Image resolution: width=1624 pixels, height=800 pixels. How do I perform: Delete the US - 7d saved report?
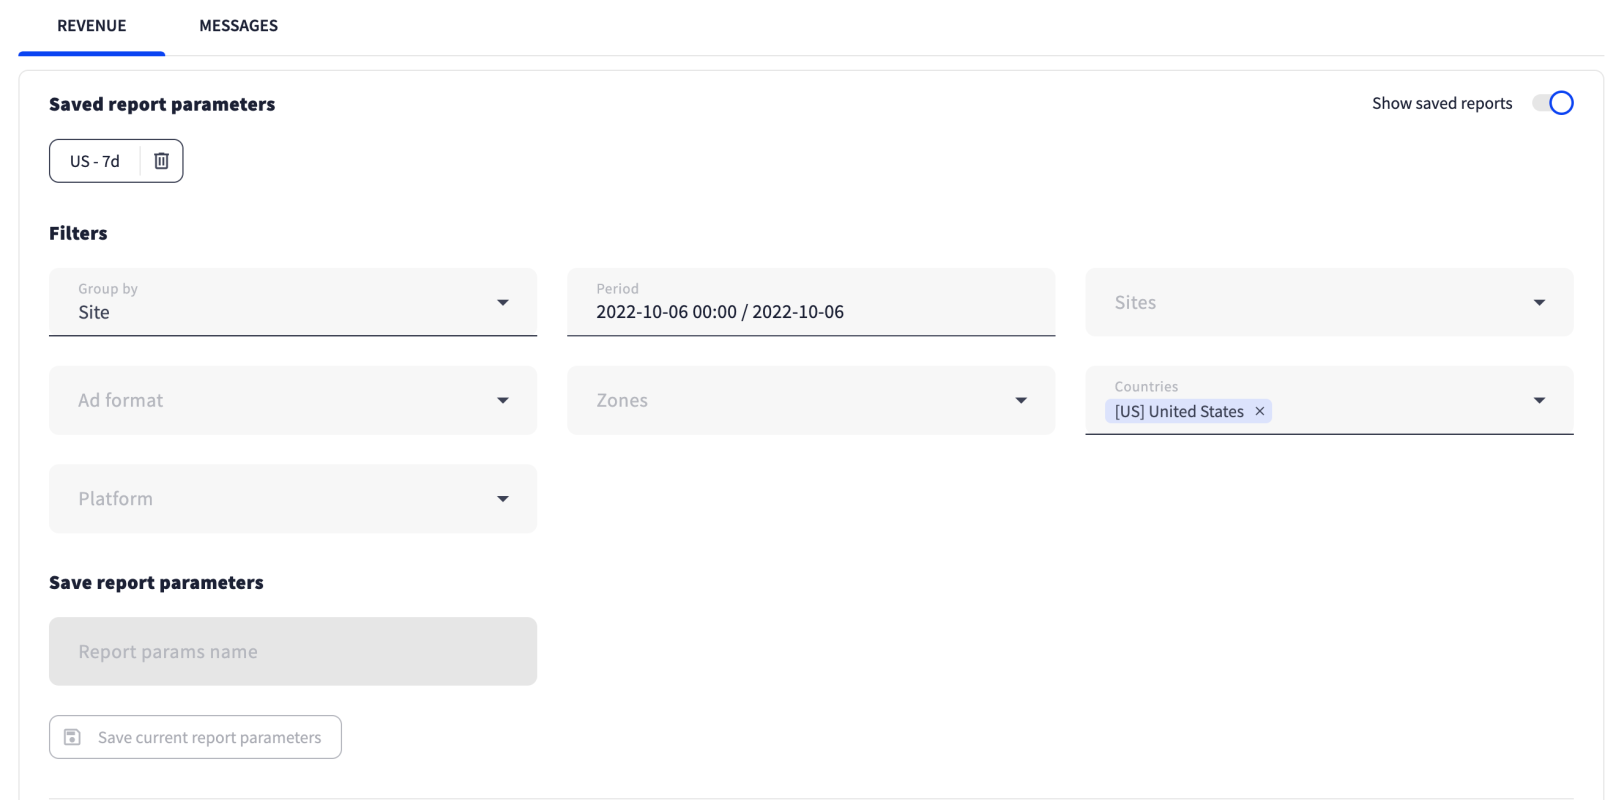[x=161, y=161]
